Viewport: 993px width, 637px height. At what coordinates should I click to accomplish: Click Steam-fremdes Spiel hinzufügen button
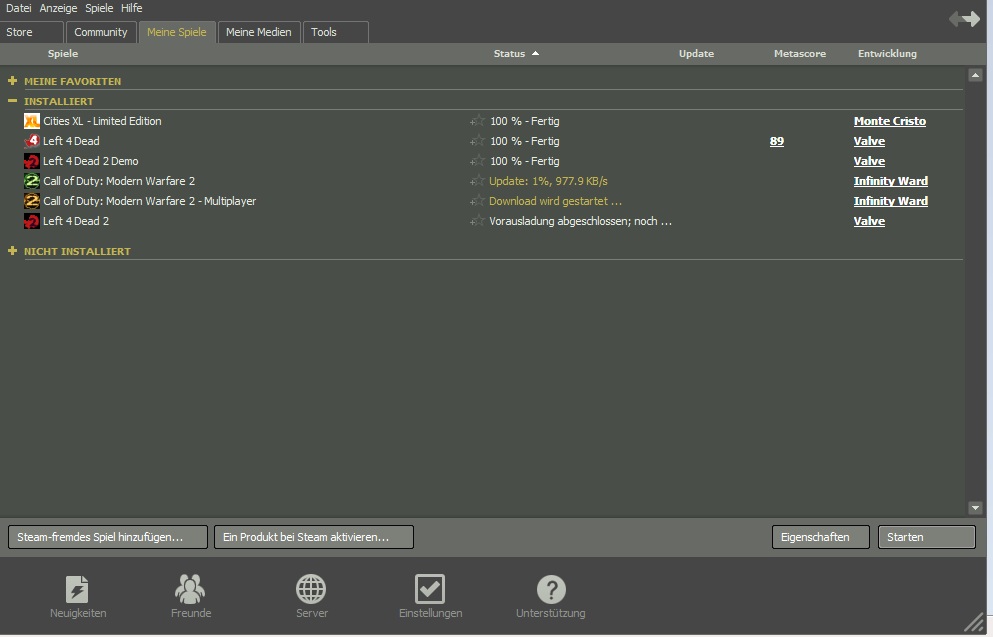108,537
